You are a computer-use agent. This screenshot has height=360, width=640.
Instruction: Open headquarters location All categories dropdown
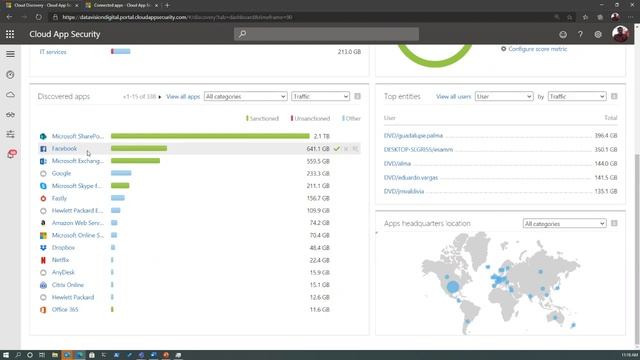(564, 224)
